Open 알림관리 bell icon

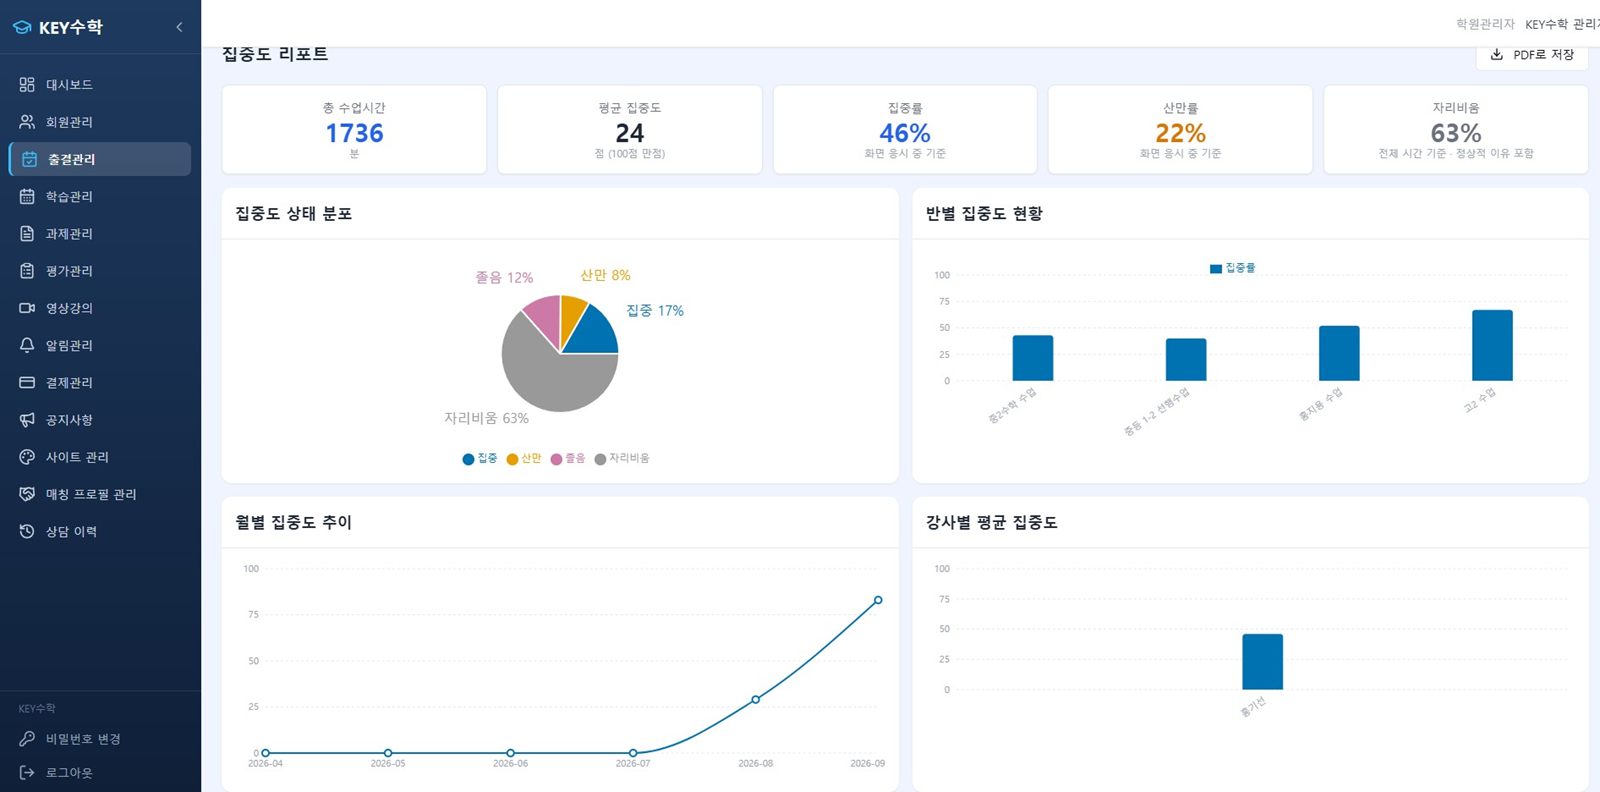point(27,345)
